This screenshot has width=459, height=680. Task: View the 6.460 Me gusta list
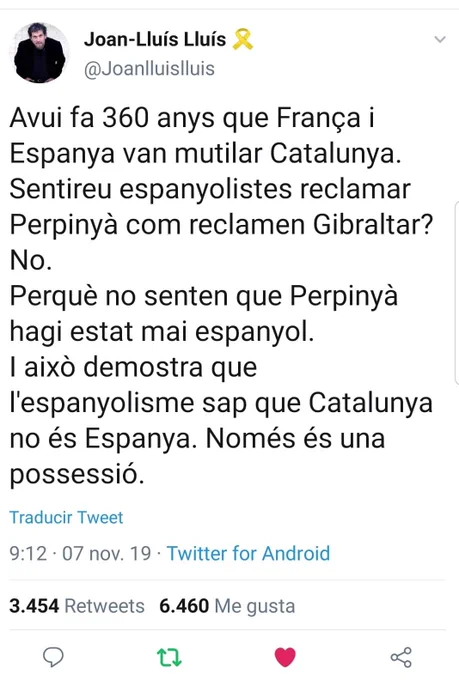pos(227,606)
